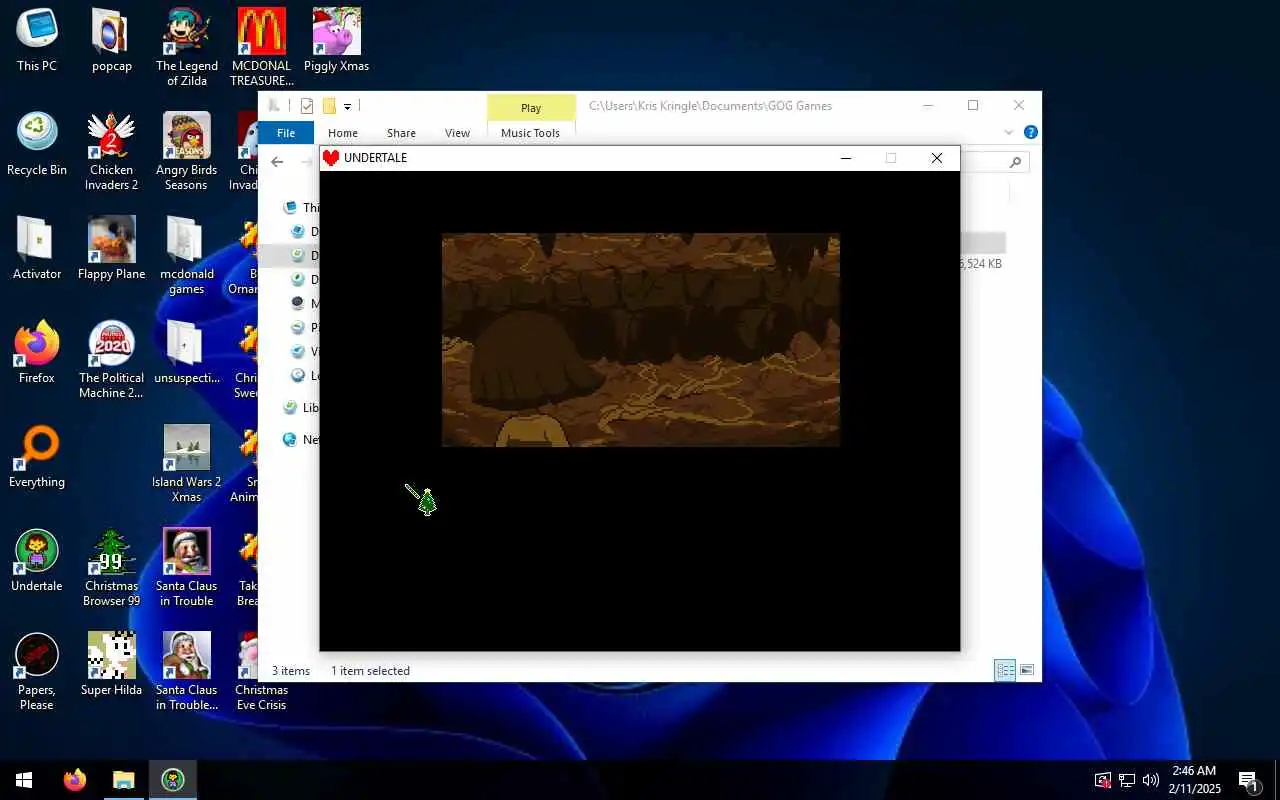
Task: Open Santa Claus in Trouble... second shortcut
Action: pyautogui.click(x=187, y=672)
